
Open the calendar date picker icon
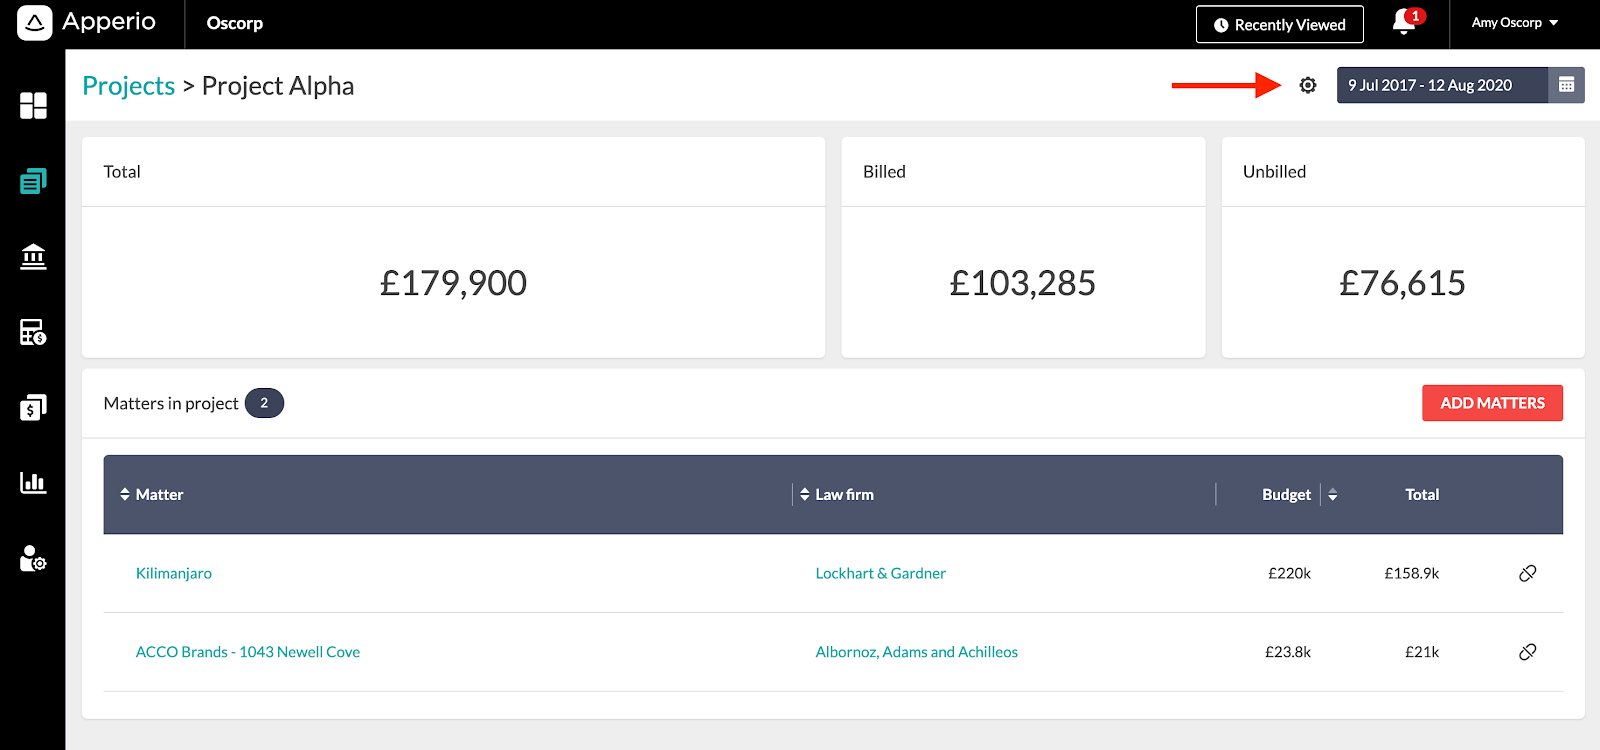(1566, 85)
